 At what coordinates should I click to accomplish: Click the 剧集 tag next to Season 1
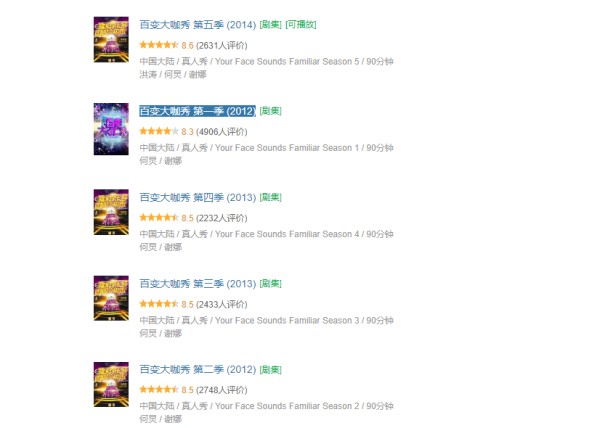(271, 111)
